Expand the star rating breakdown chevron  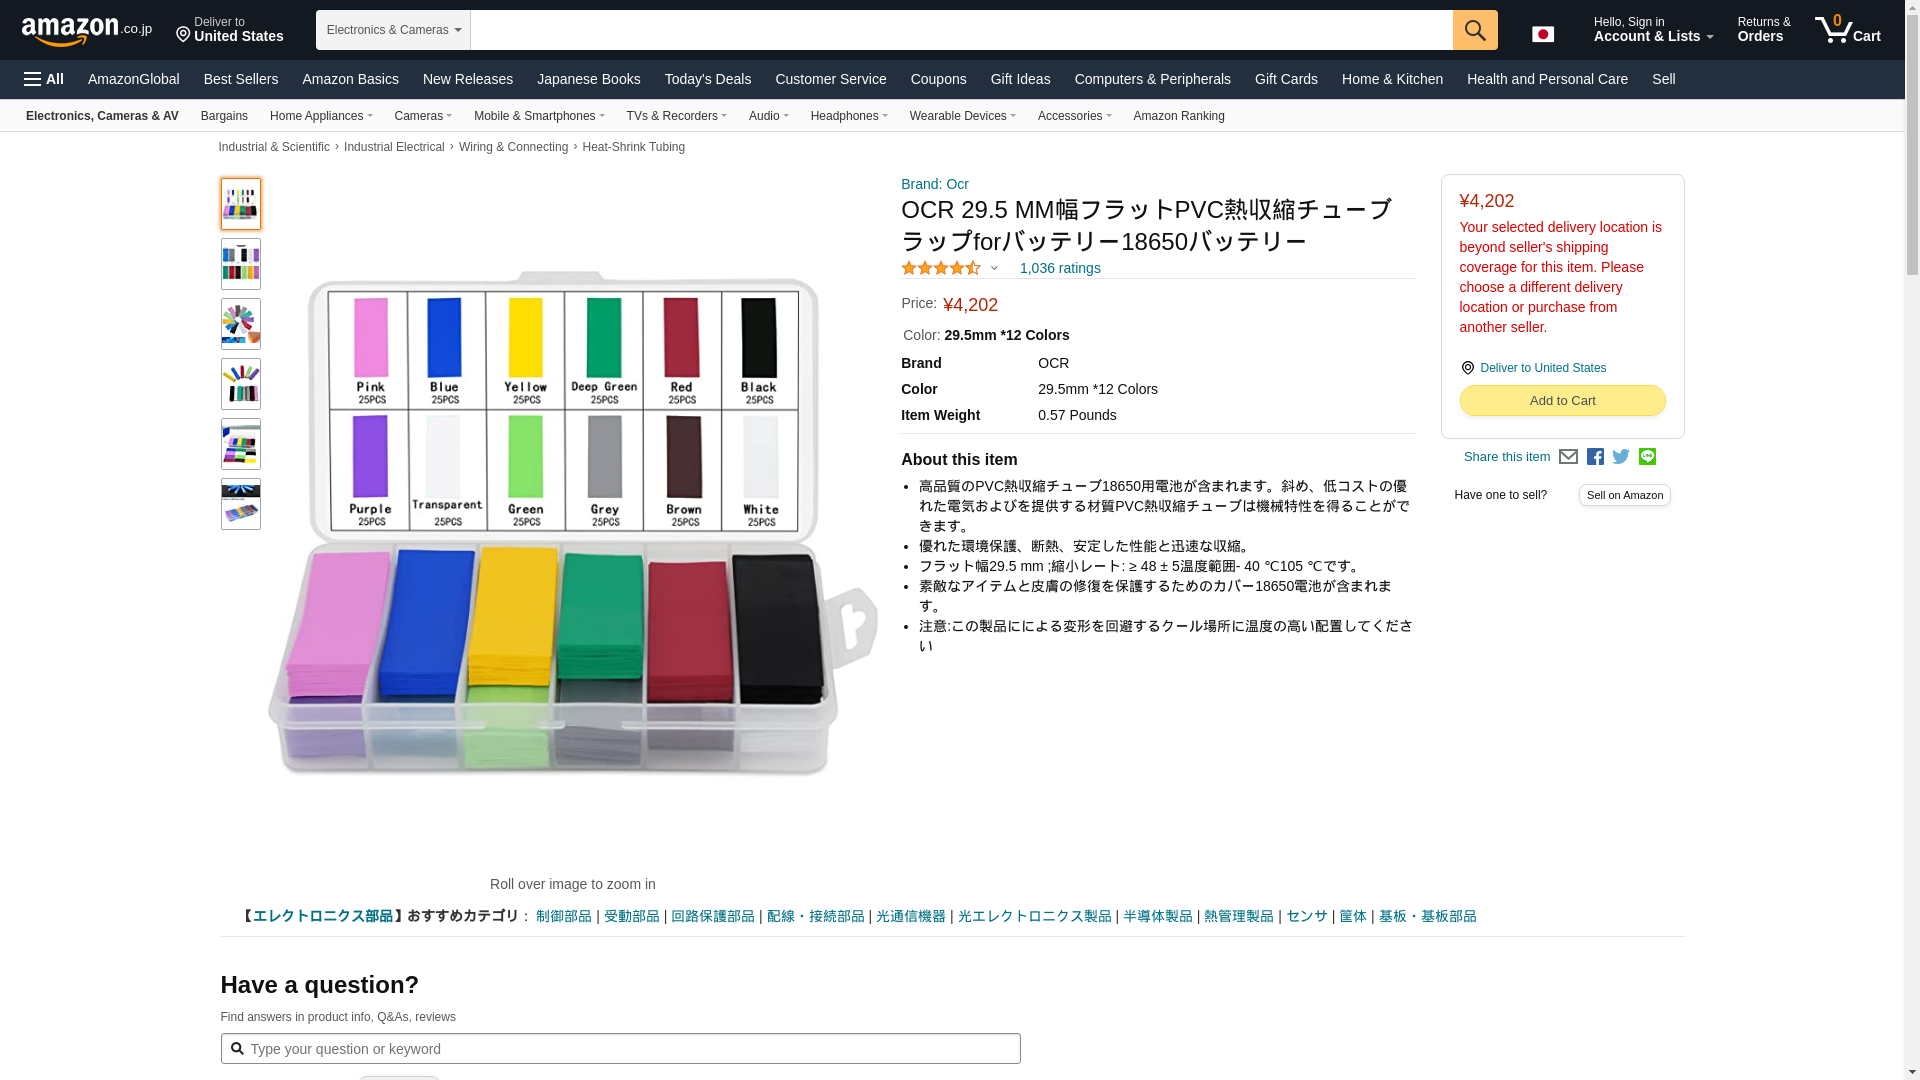tap(994, 268)
